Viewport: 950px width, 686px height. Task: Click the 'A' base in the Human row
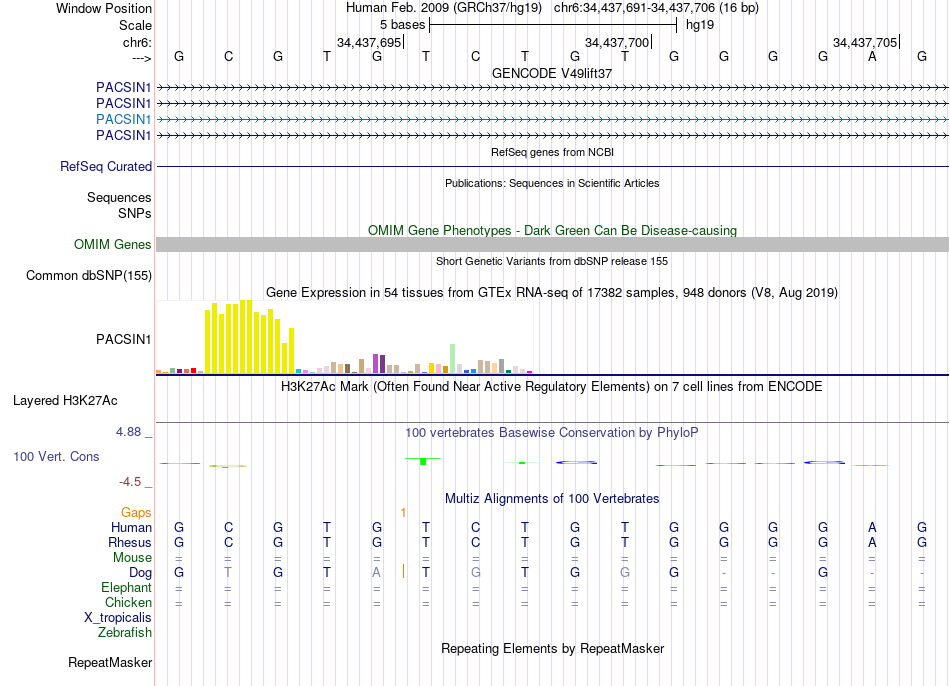point(872,528)
